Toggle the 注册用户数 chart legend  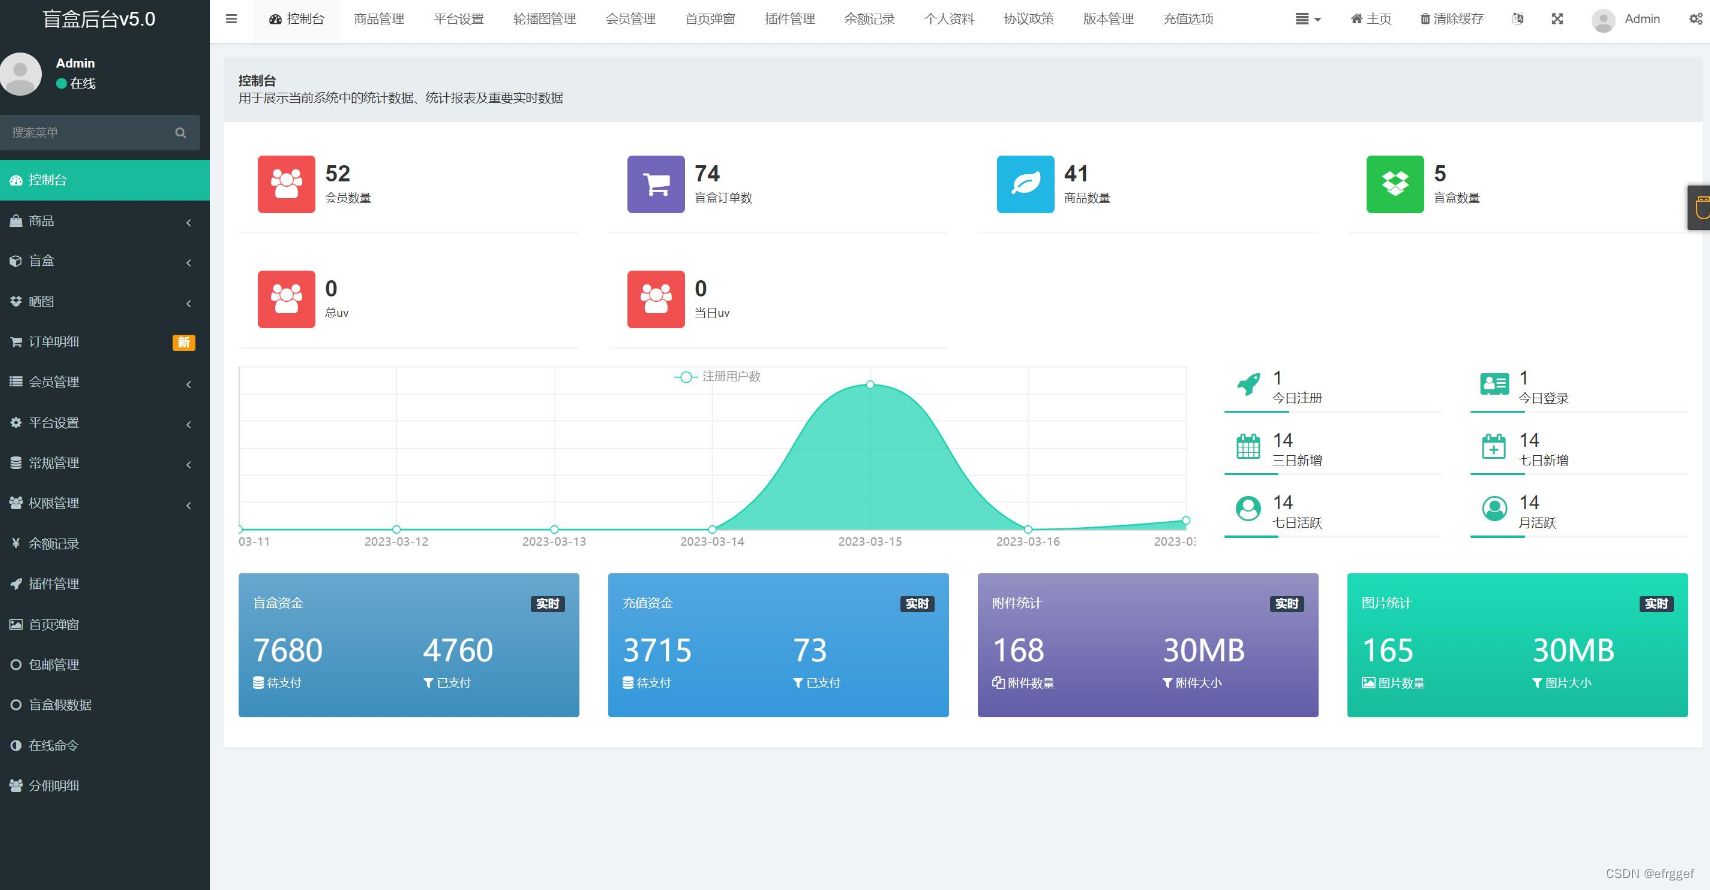point(718,377)
